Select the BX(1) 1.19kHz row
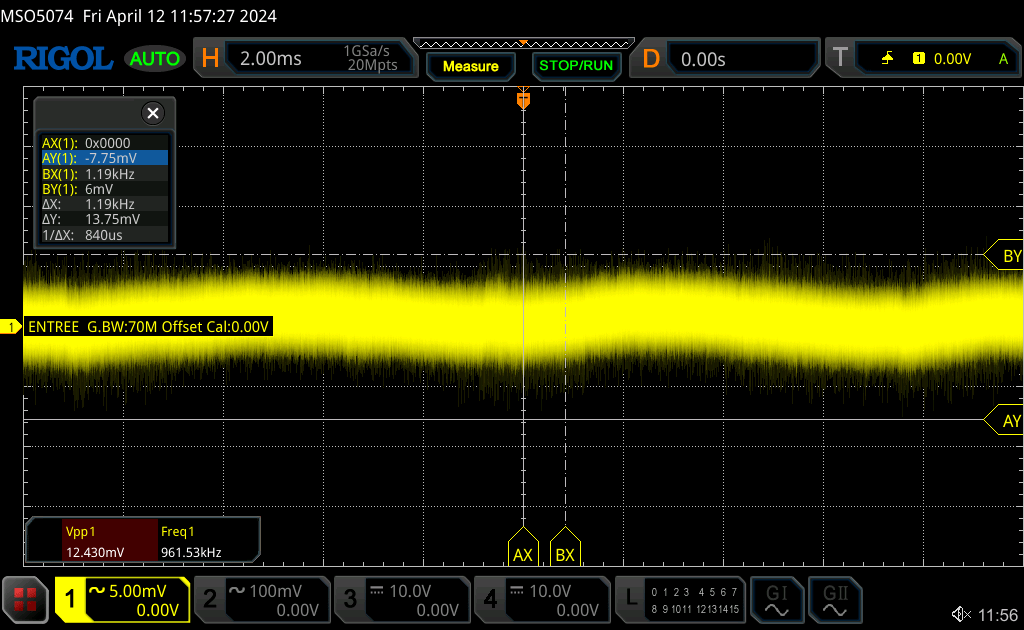The height and width of the screenshot is (630, 1024). pyautogui.click(x=105, y=174)
